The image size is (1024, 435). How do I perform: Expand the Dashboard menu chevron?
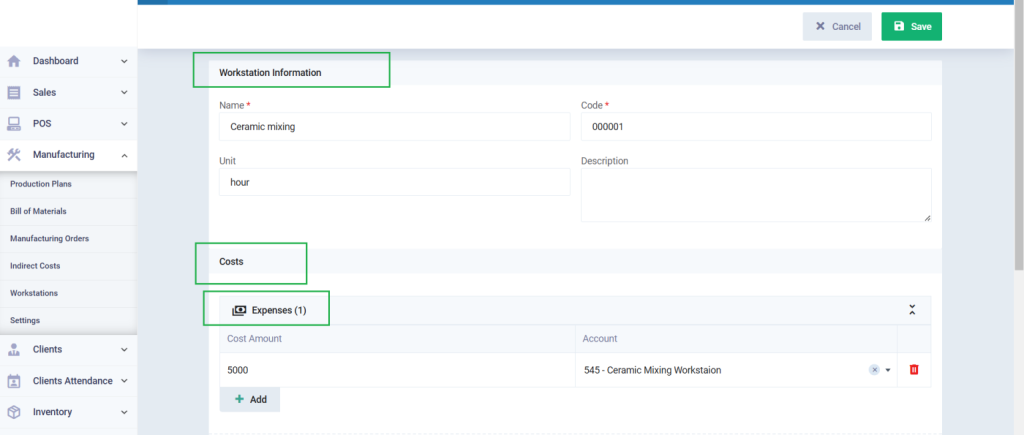124,61
